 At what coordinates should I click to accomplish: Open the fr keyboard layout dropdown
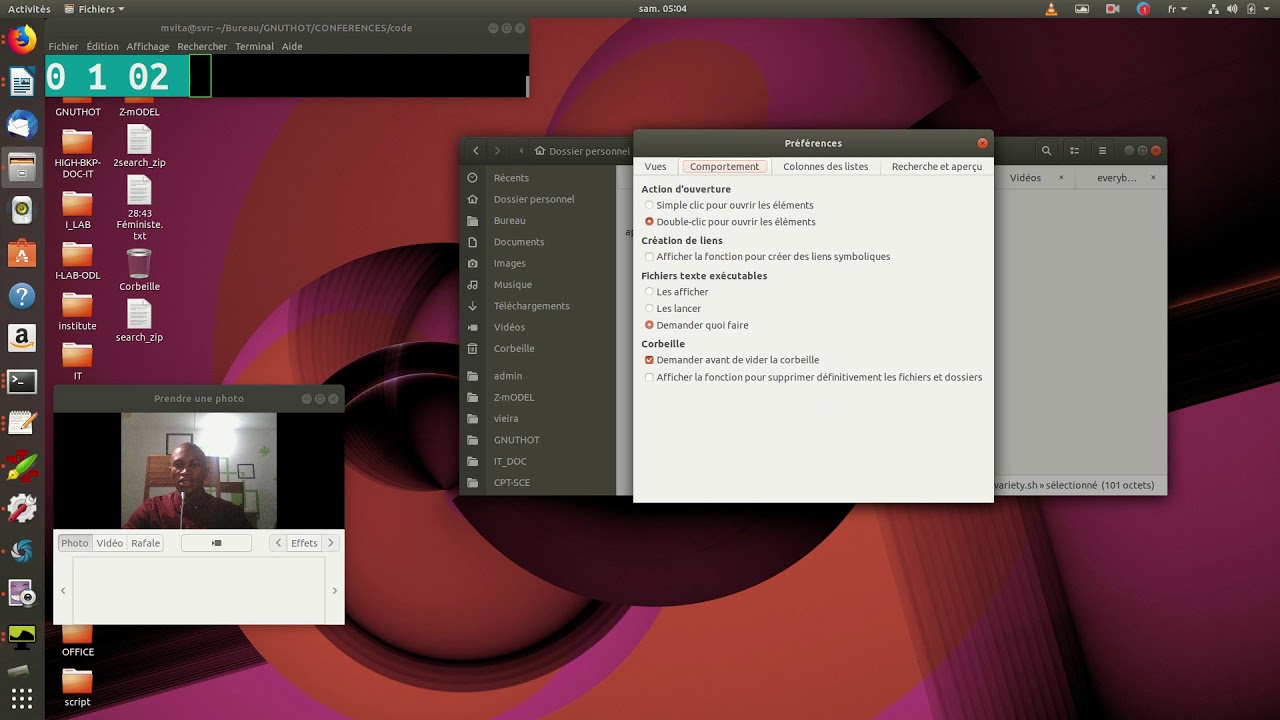(x=1176, y=9)
